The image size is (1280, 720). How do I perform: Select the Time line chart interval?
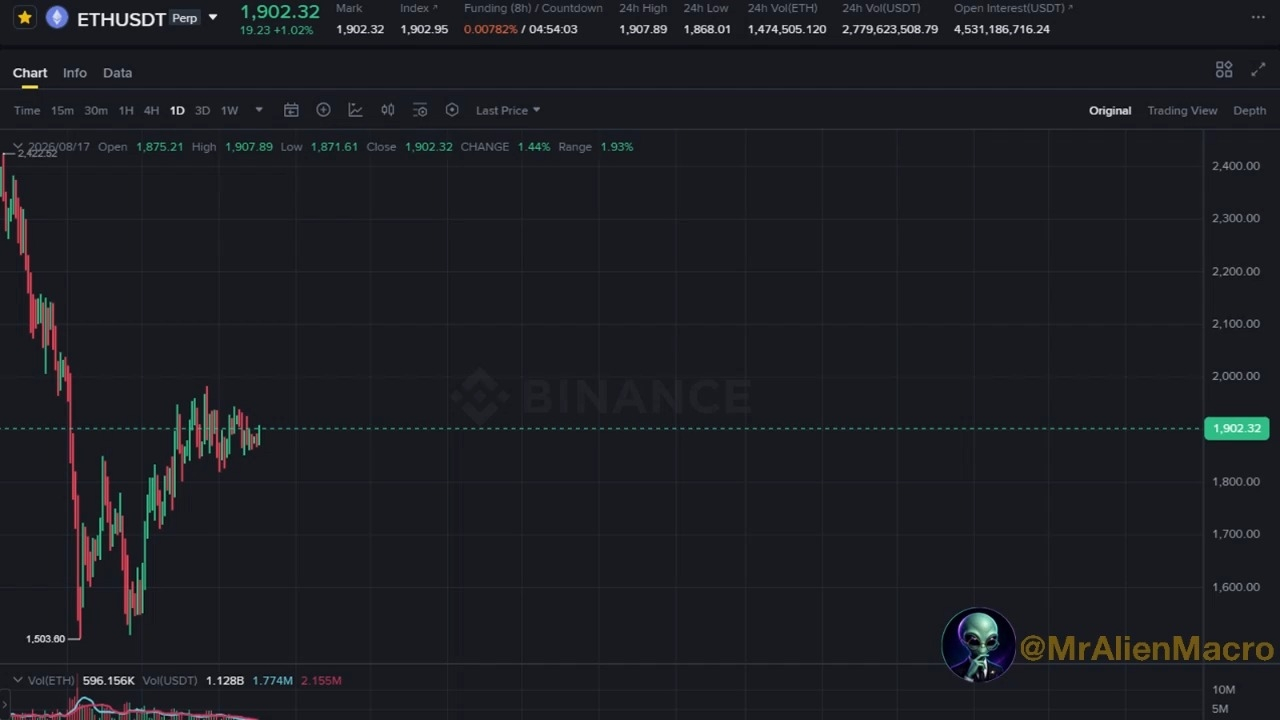point(27,110)
